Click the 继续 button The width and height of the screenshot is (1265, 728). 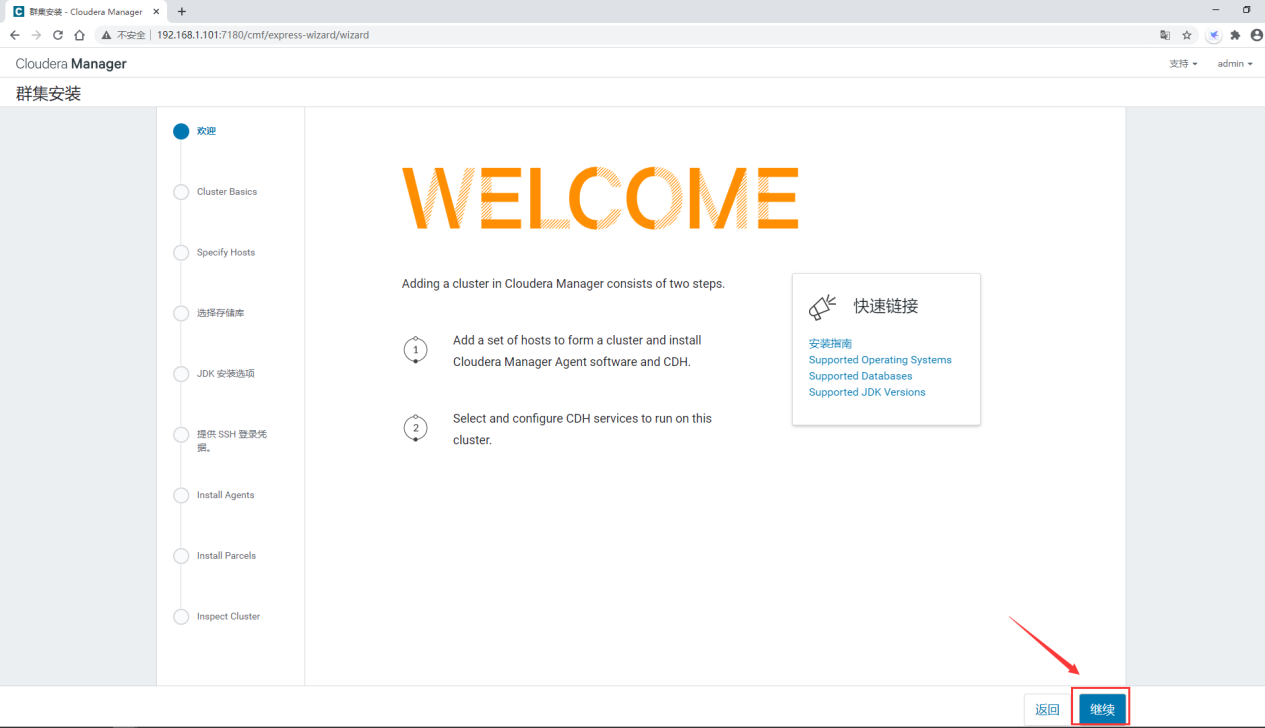pos(1102,710)
